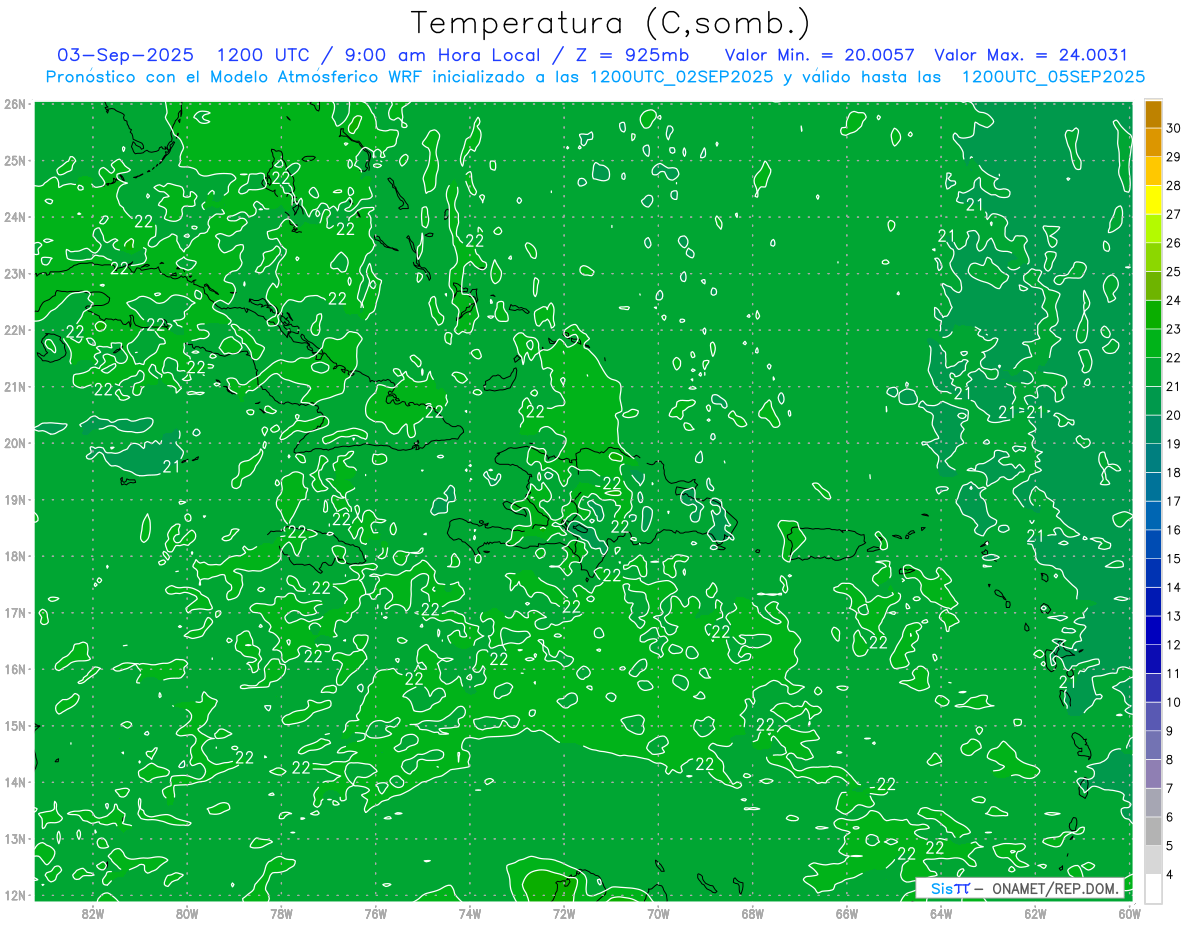The height and width of the screenshot is (927, 1200).
Task: Click the 70W longitude axis label
Action: 658,913
